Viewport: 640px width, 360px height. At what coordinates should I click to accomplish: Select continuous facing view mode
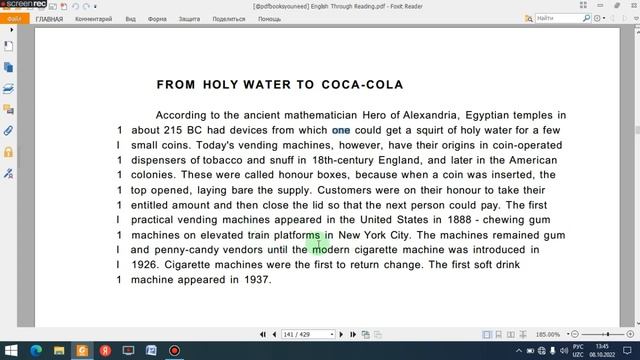pyautogui.click(x=523, y=334)
